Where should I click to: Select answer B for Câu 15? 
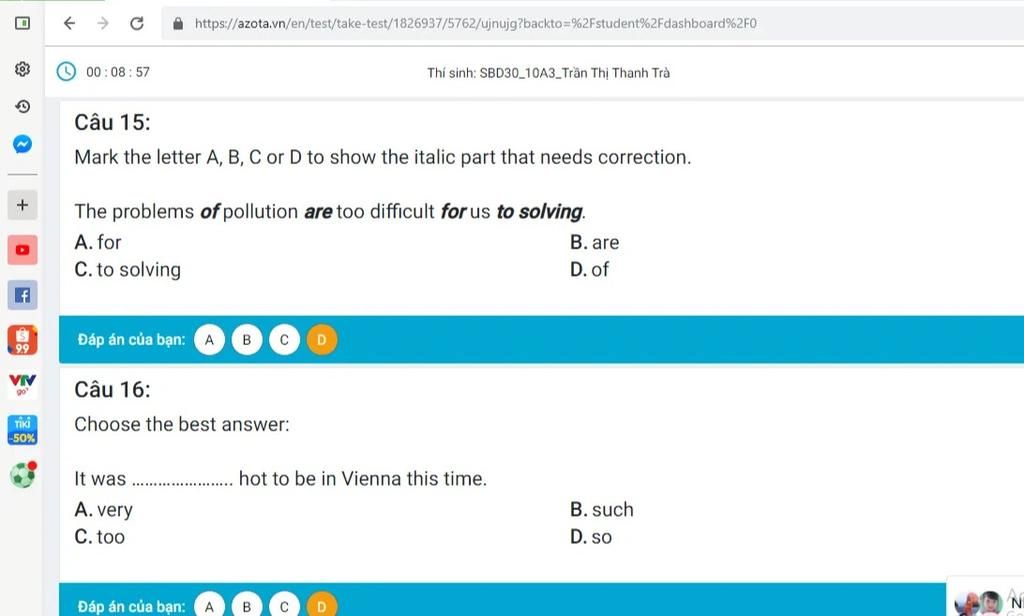point(247,340)
